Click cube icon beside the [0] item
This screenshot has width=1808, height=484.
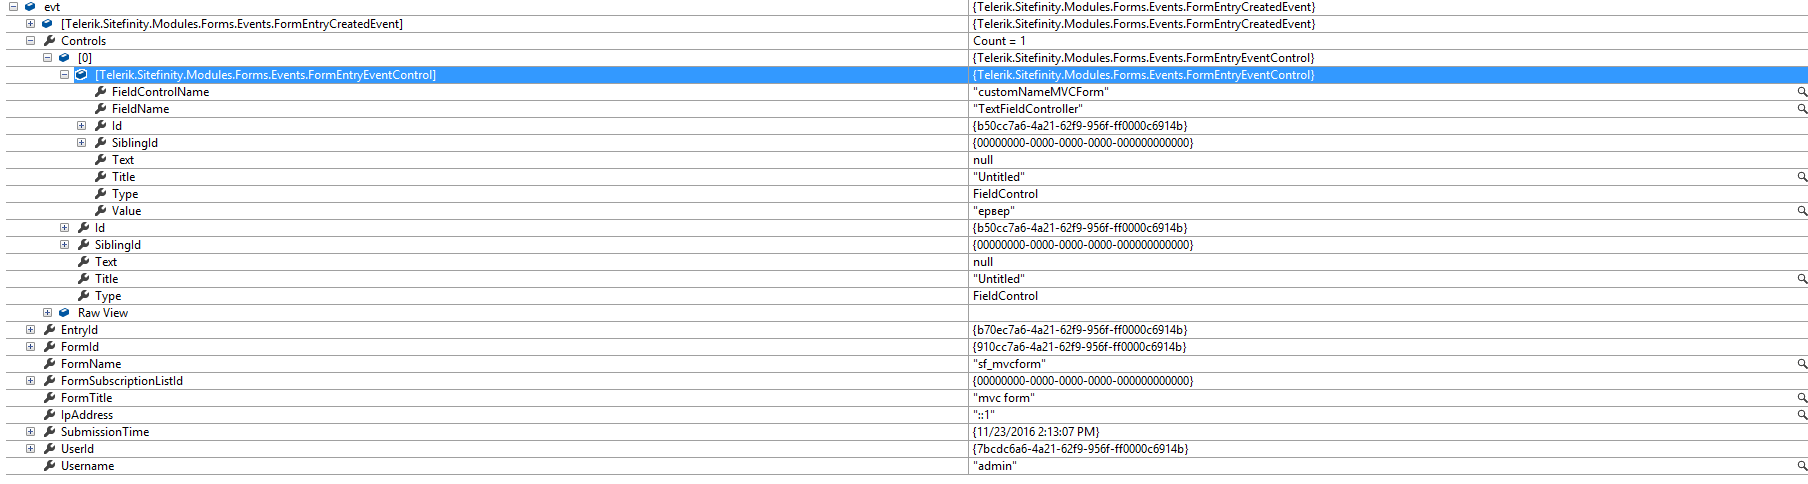64,58
